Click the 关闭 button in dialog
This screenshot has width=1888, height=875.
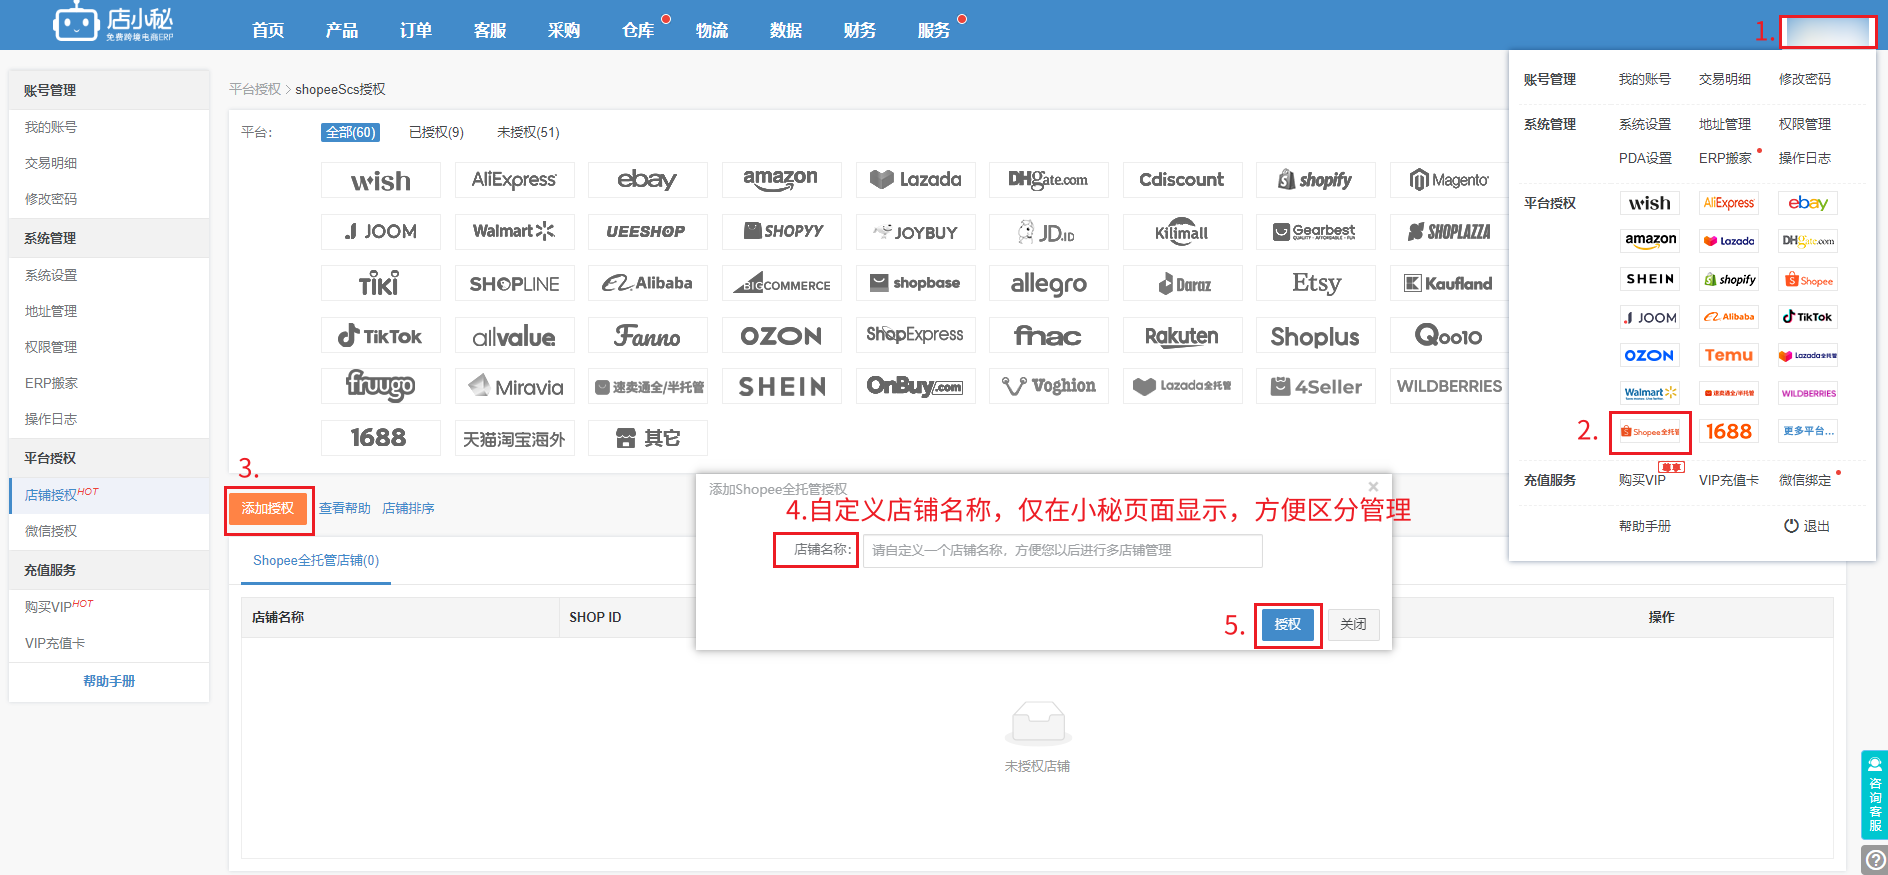pos(1354,624)
